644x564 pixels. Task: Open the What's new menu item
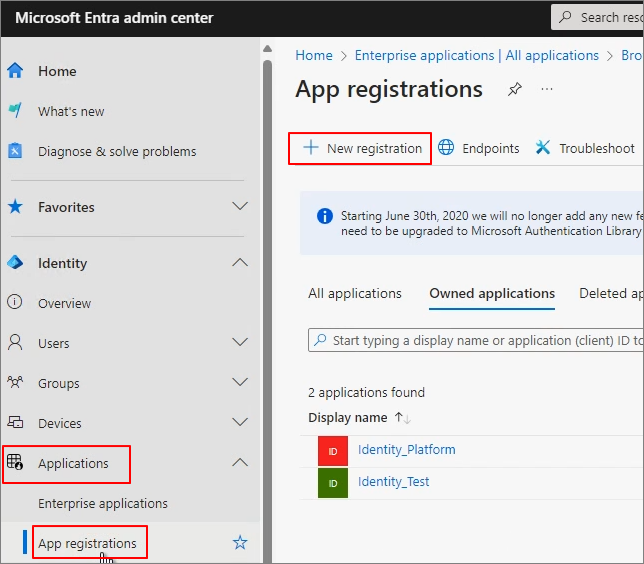pyautogui.click(x=71, y=111)
